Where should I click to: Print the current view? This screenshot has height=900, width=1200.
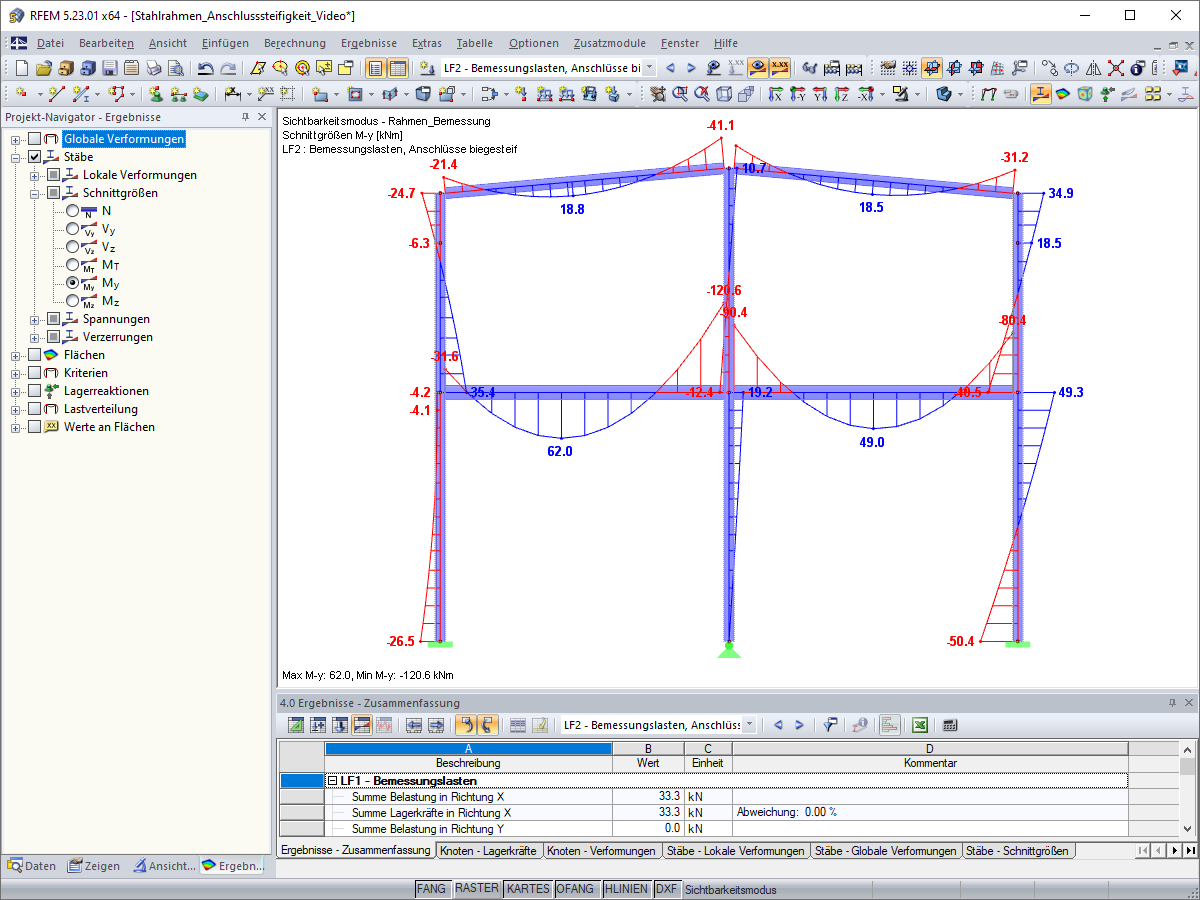coord(154,68)
